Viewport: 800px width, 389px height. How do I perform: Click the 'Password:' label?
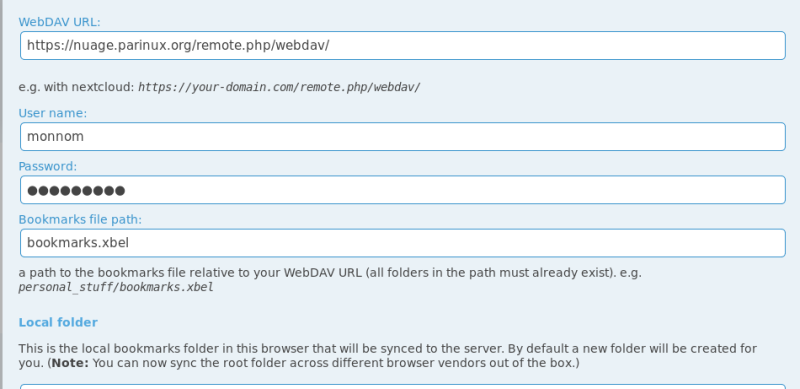(47, 166)
